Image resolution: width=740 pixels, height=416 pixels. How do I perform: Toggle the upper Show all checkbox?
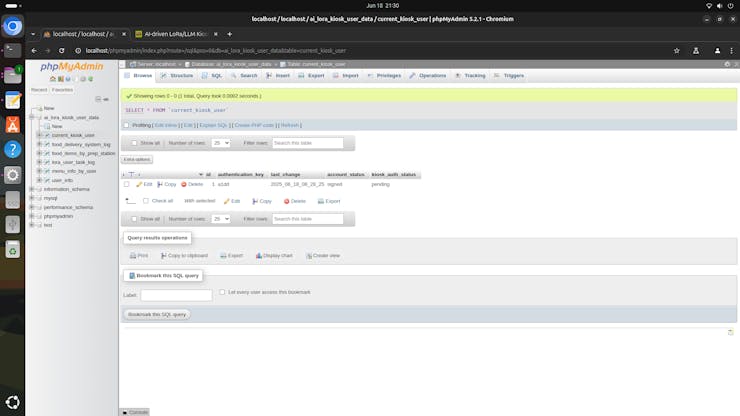134,143
